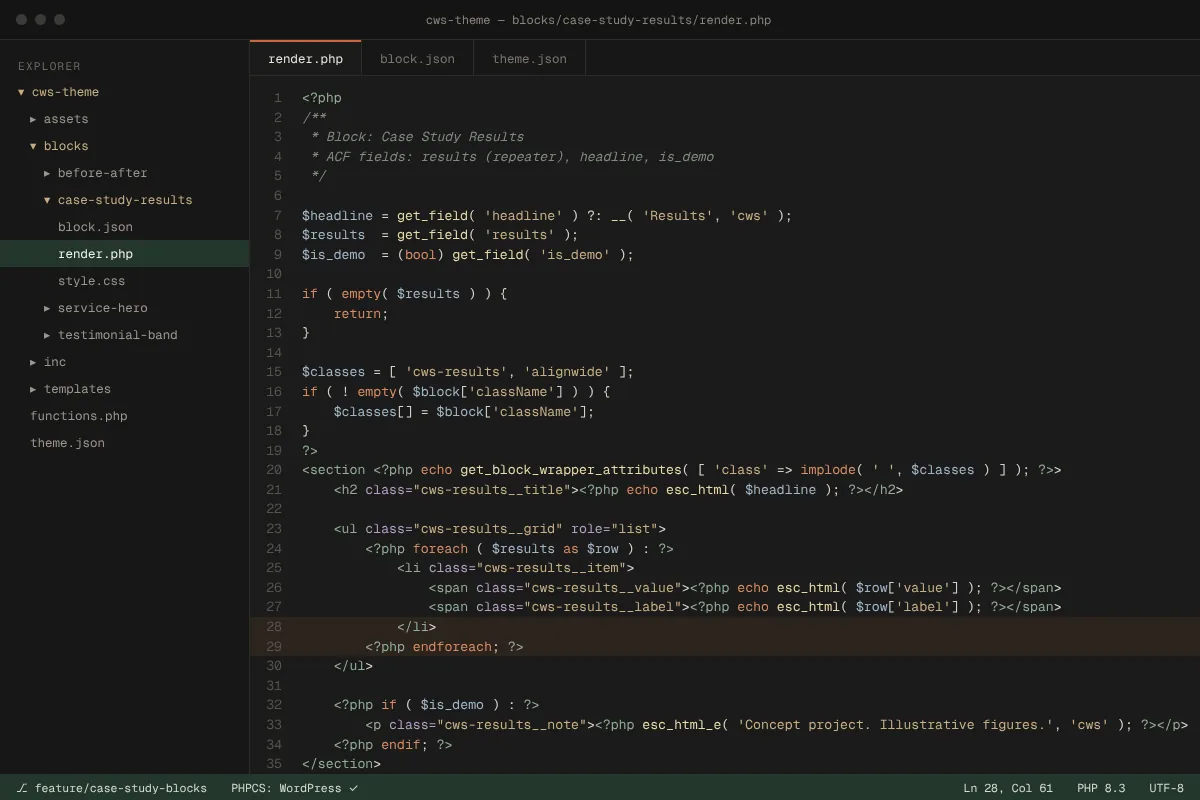Close the window with the first title-bar dot

[22, 20]
